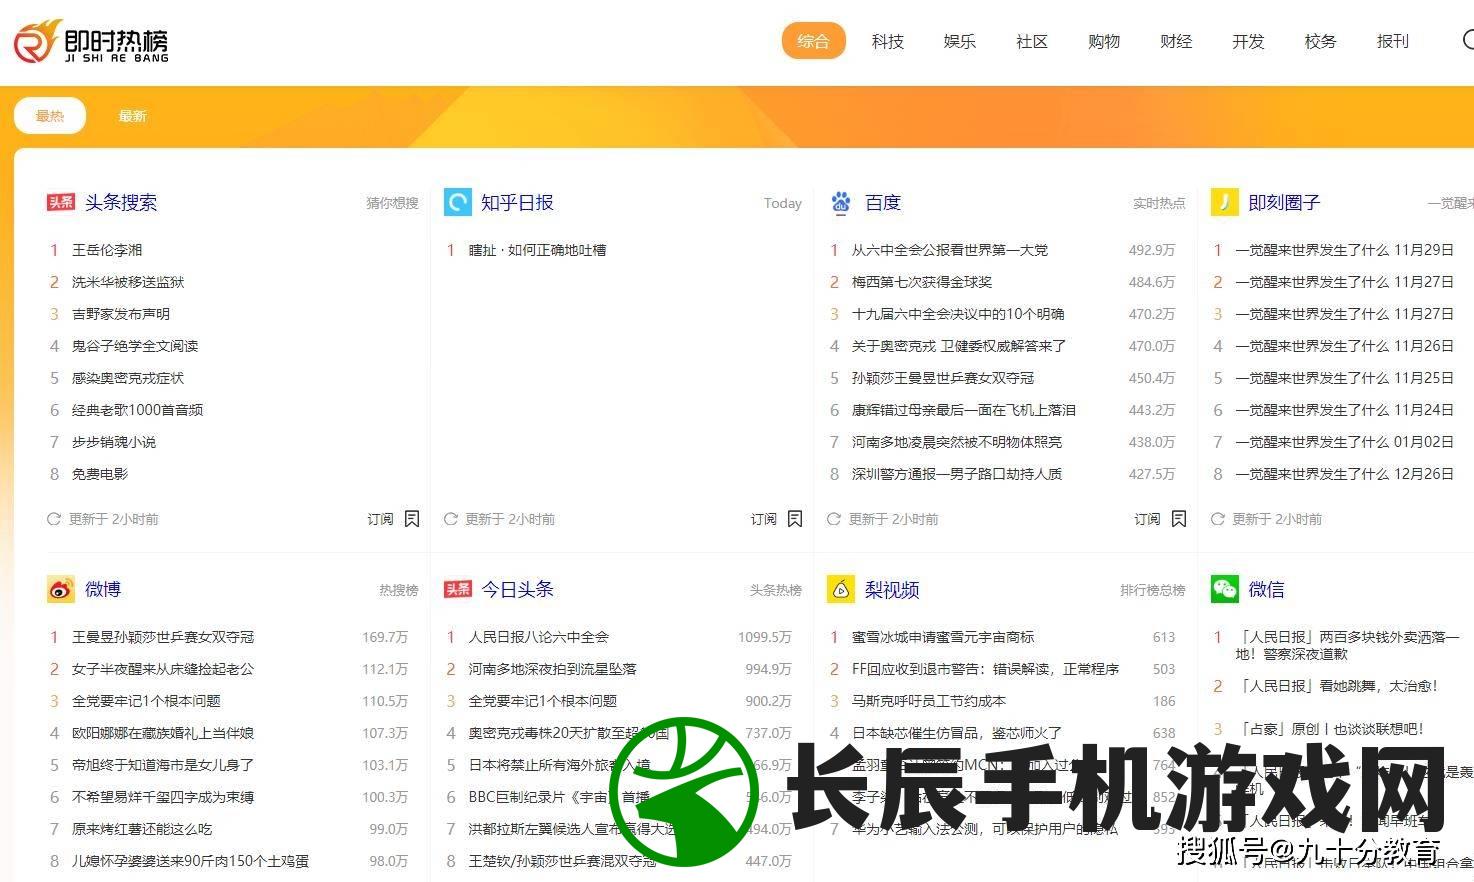Open the 即刻圈子 card title
Image resolution: width=1474 pixels, height=882 pixels.
pos(1284,202)
